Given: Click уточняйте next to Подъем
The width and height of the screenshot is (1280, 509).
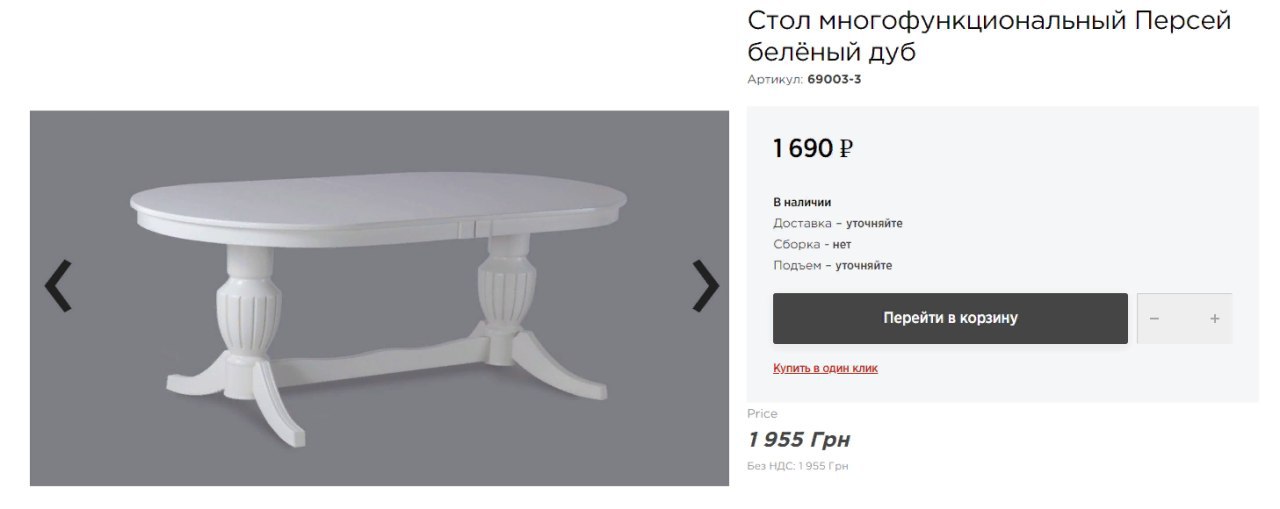Looking at the screenshot, I should [864, 265].
